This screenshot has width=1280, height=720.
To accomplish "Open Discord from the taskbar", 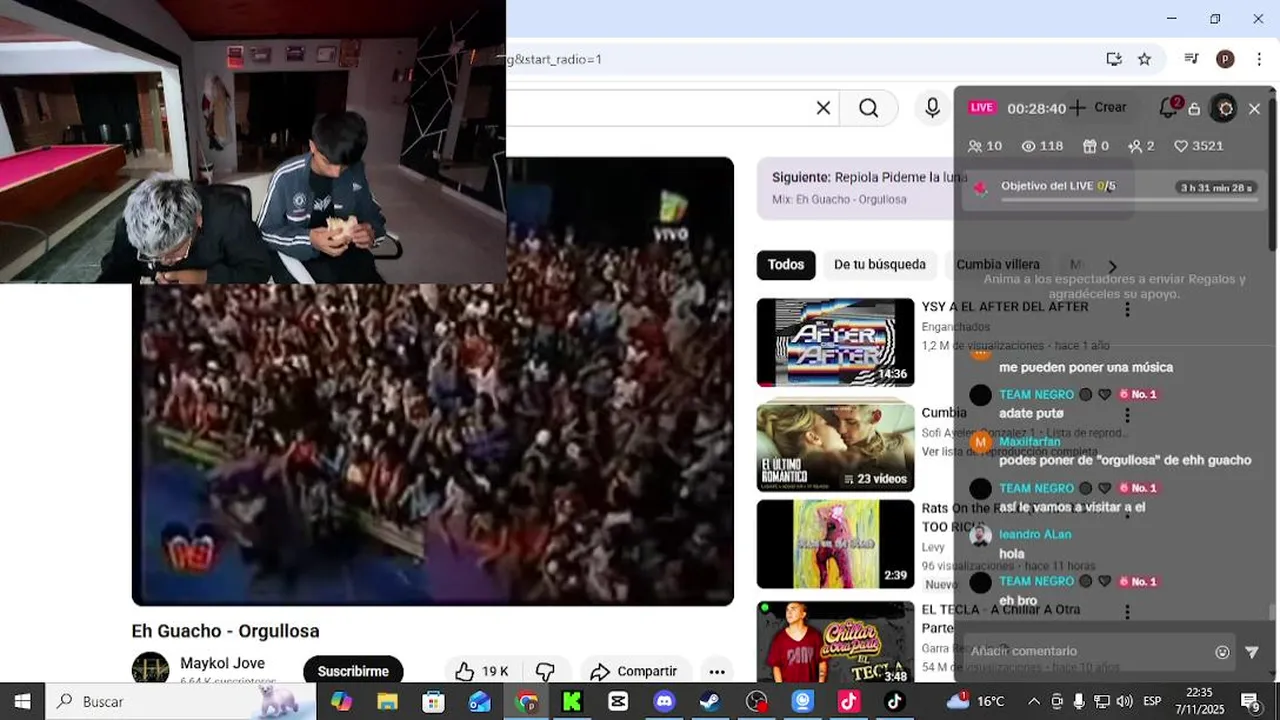I will tap(664, 701).
